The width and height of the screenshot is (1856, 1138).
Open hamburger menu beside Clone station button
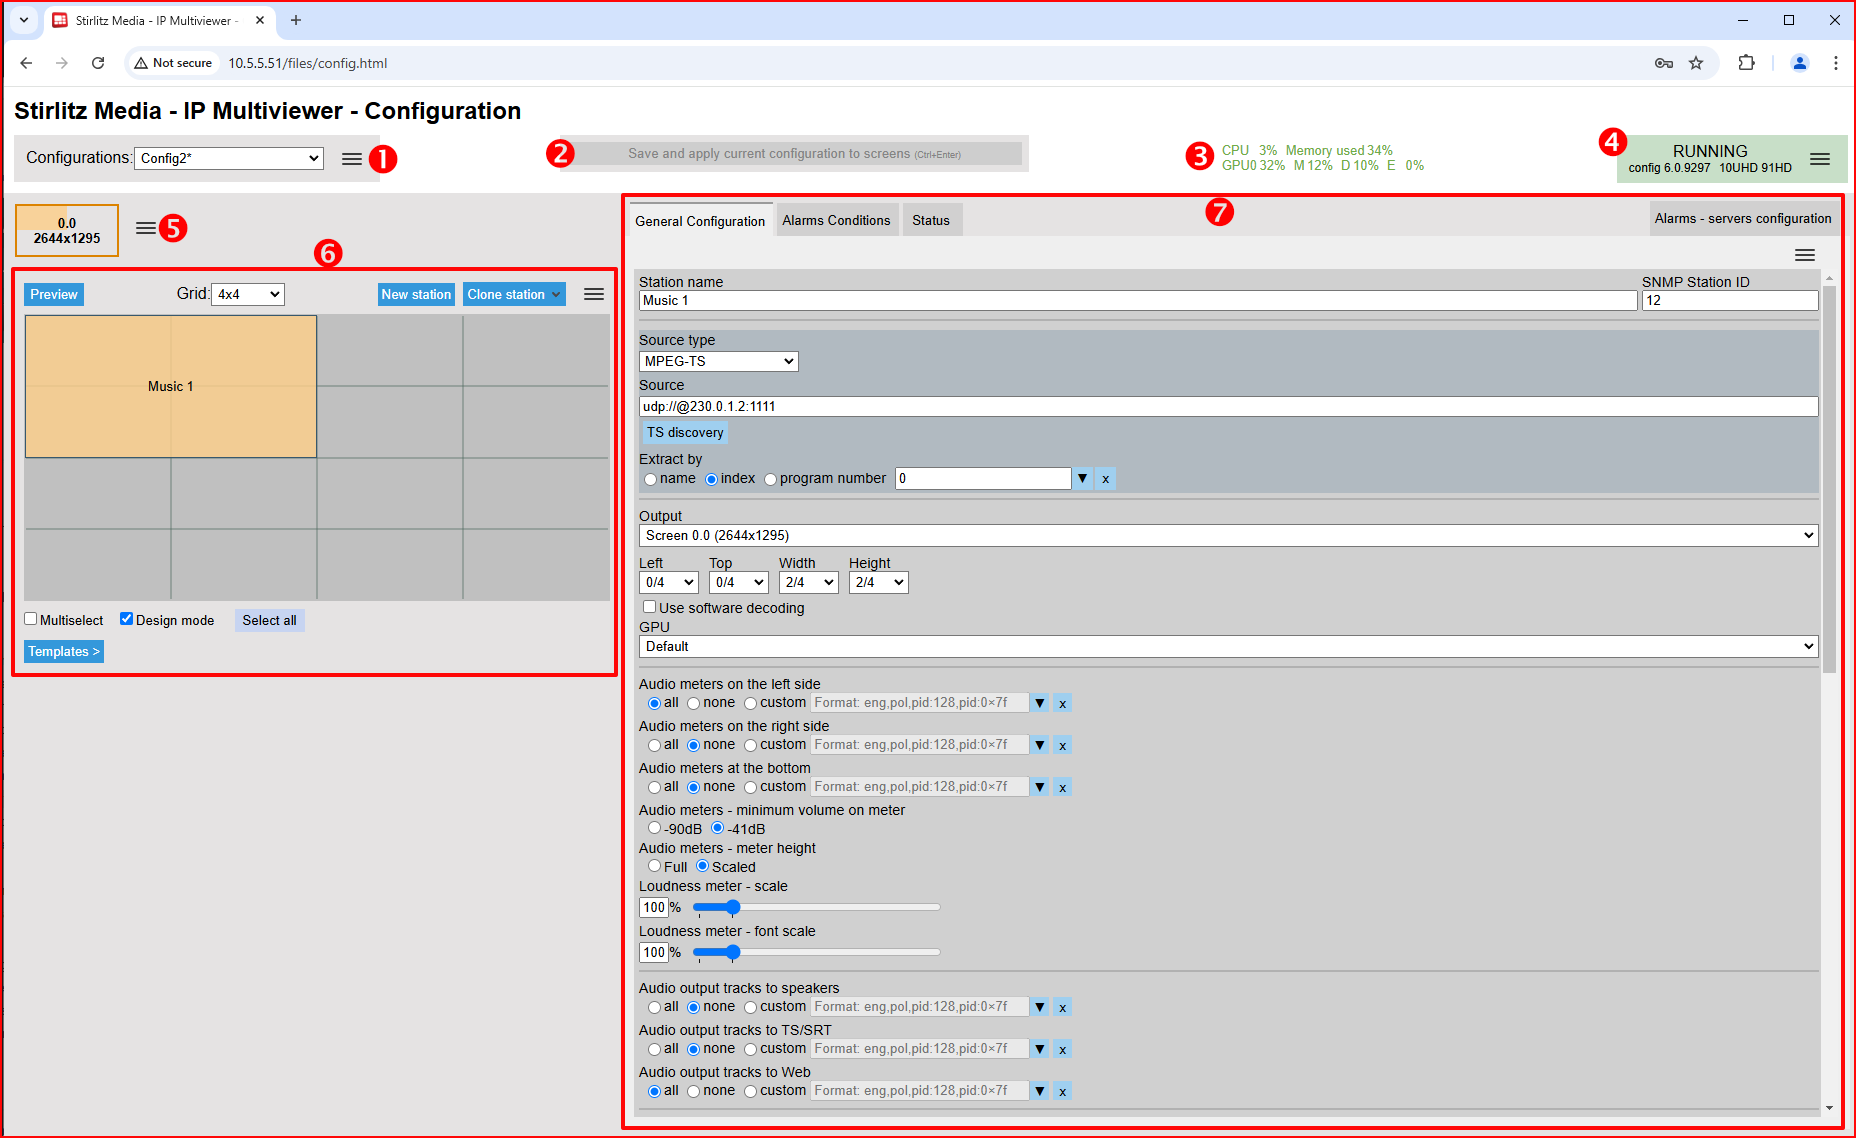click(594, 294)
